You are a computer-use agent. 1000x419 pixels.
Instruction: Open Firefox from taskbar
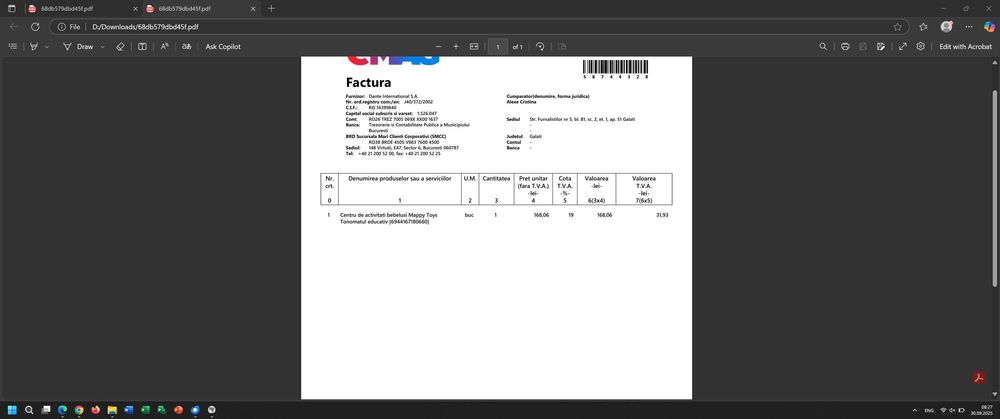pos(95,409)
